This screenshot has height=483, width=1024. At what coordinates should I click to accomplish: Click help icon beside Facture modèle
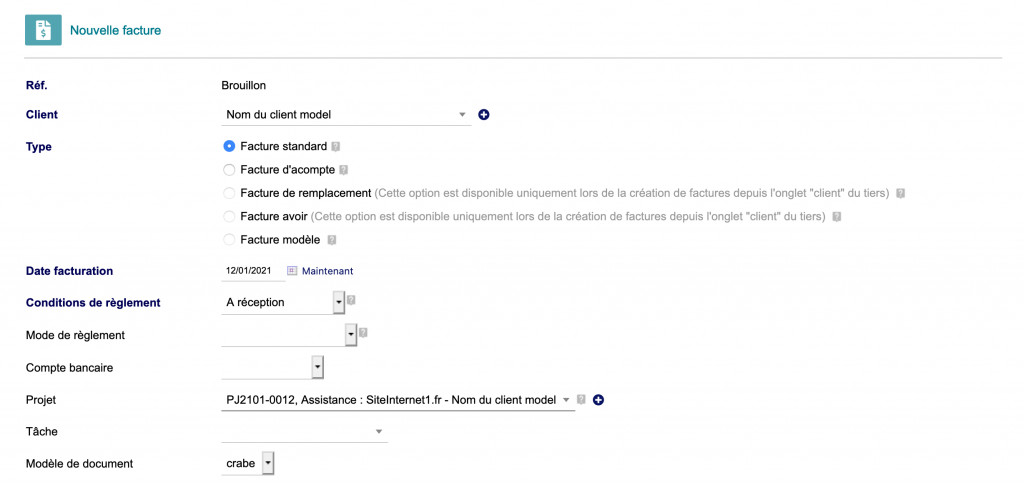click(x=331, y=240)
